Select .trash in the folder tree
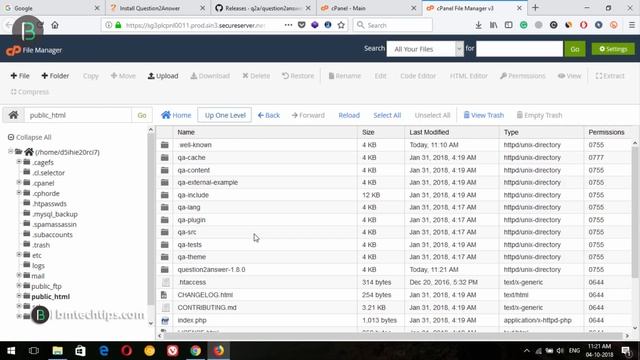Image resolution: width=640 pixels, height=360 pixels. (41, 245)
